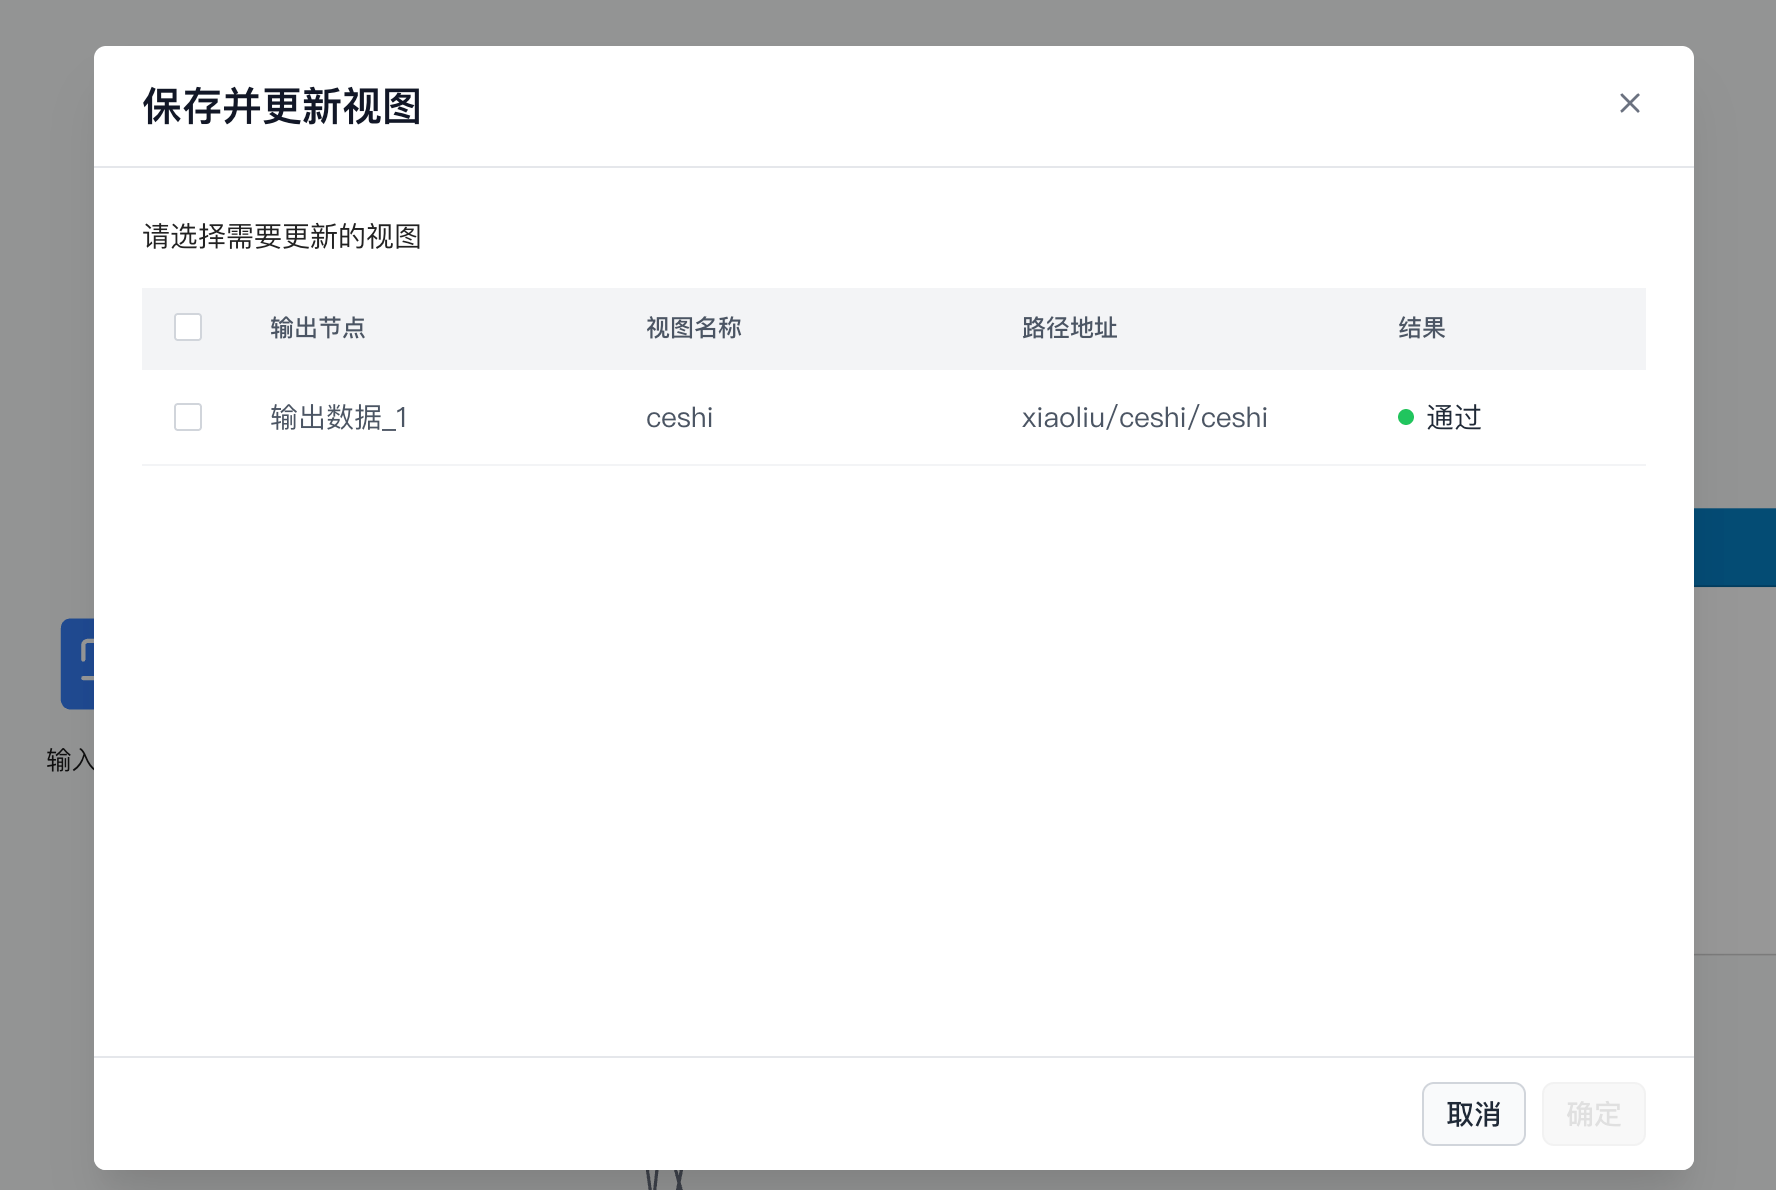The height and width of the screenshot is (1190, 1776).
Task: Click the blue input node icon behind dialog
Action: click(77, 664)
